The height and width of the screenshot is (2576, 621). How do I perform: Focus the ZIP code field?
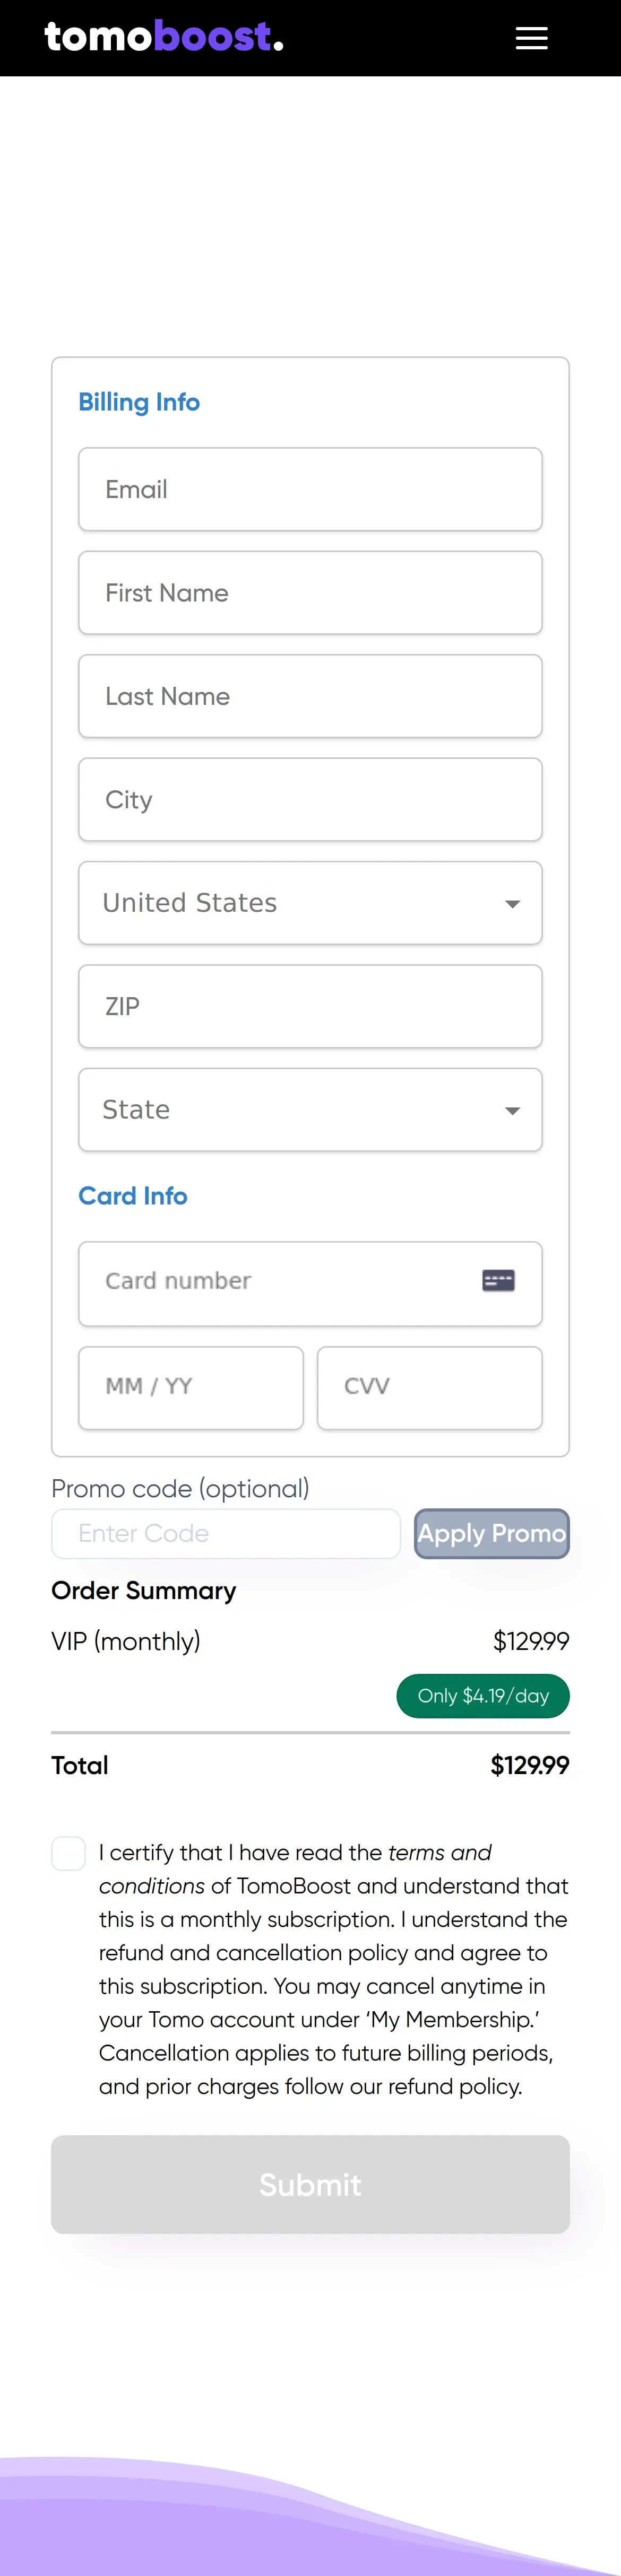click(310, 1006)
